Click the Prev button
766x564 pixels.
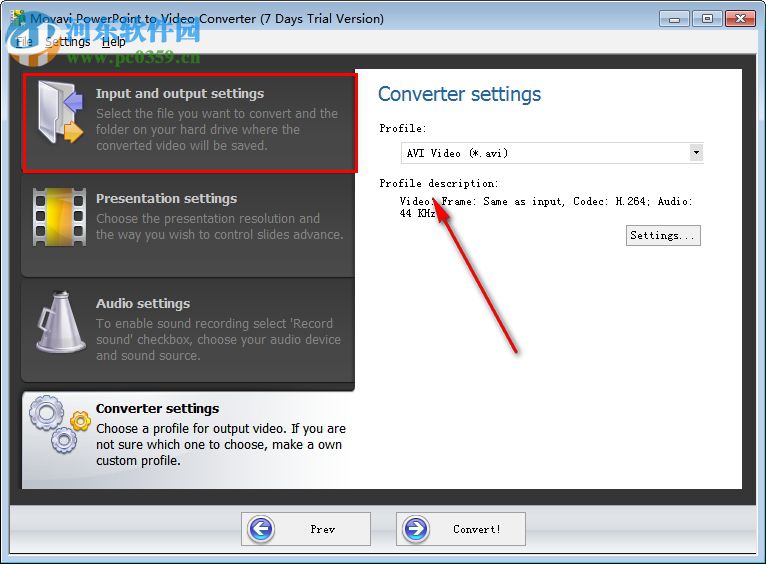306,529
